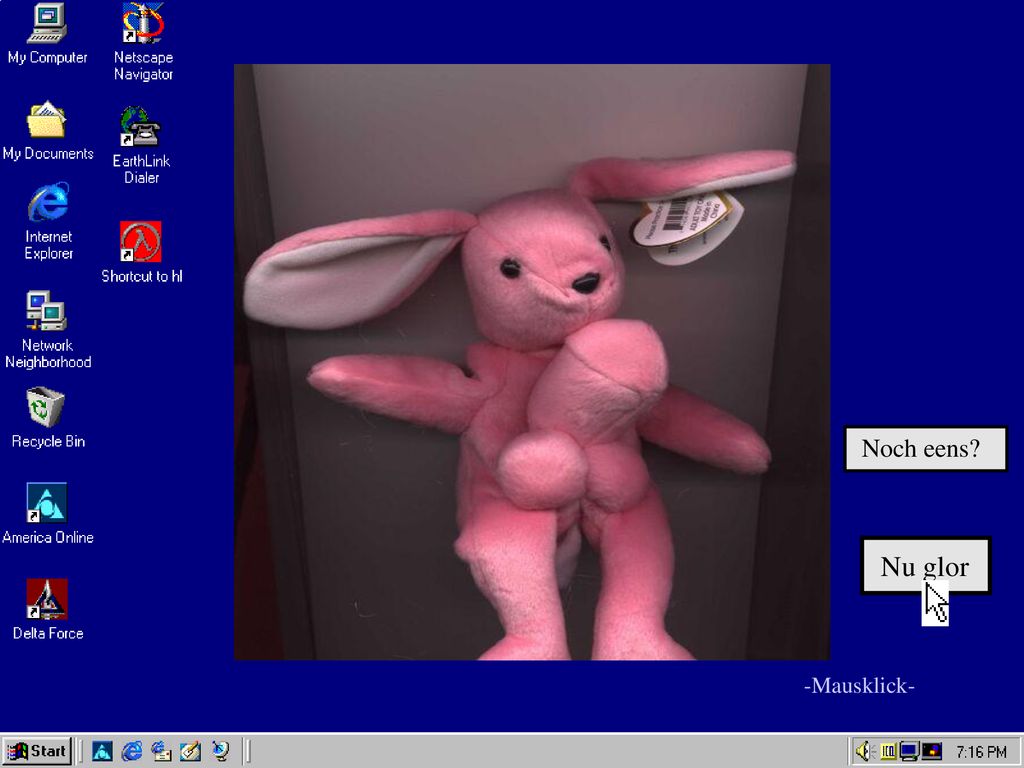
Task: Click the 7:16 PM clock in the tray
Action: point(981,752)
